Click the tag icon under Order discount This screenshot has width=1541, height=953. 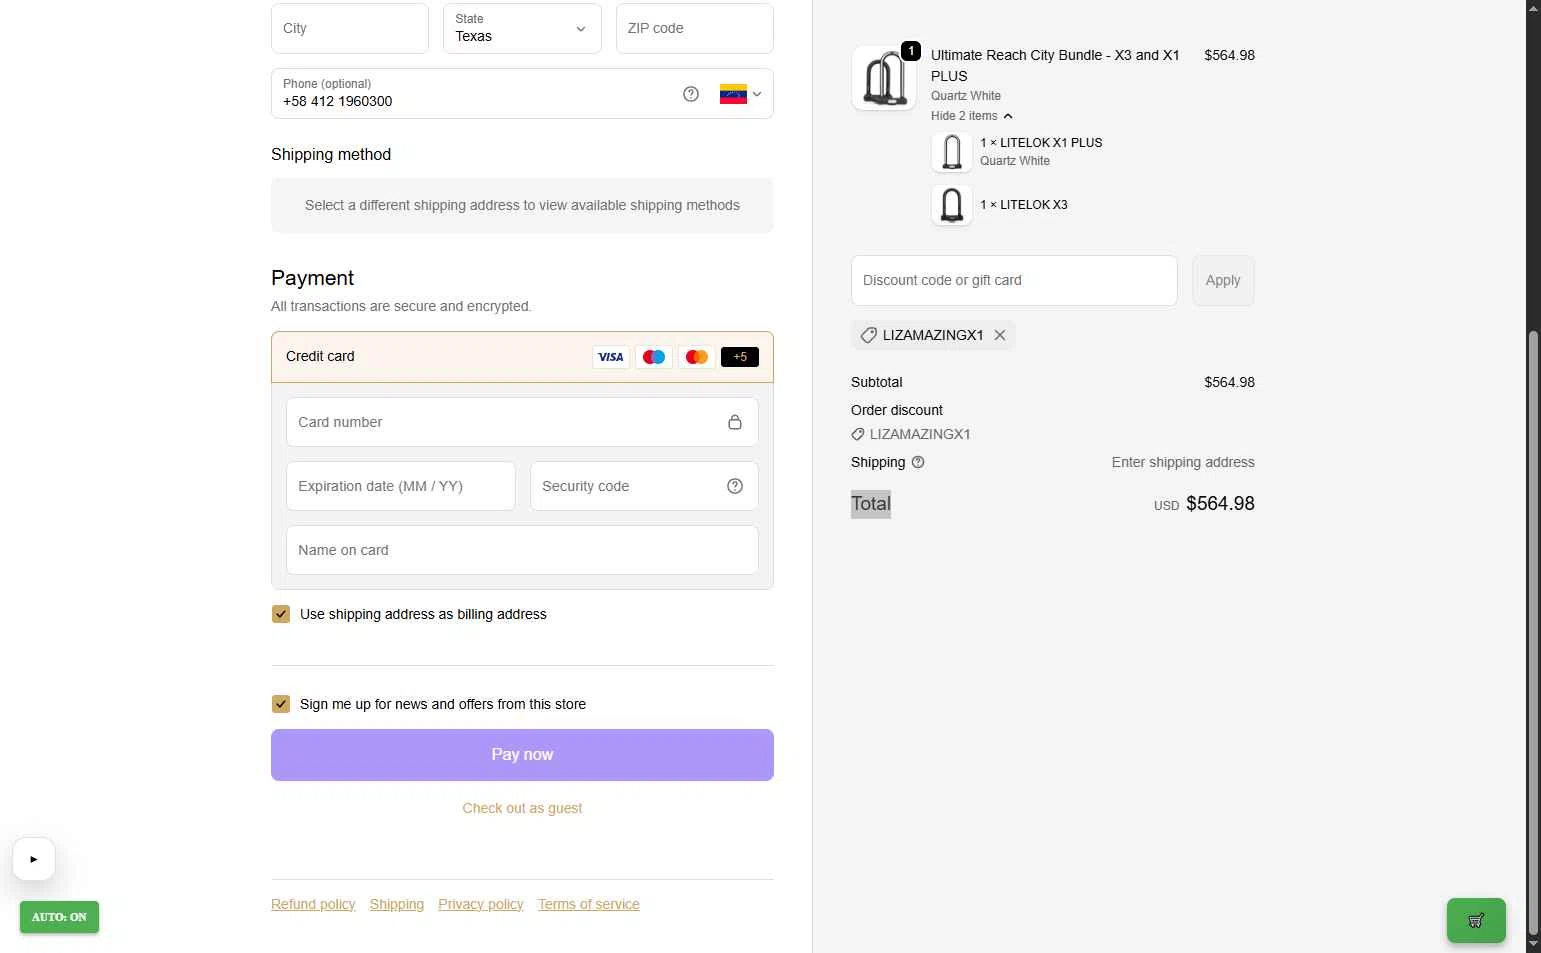click(858, 434)
